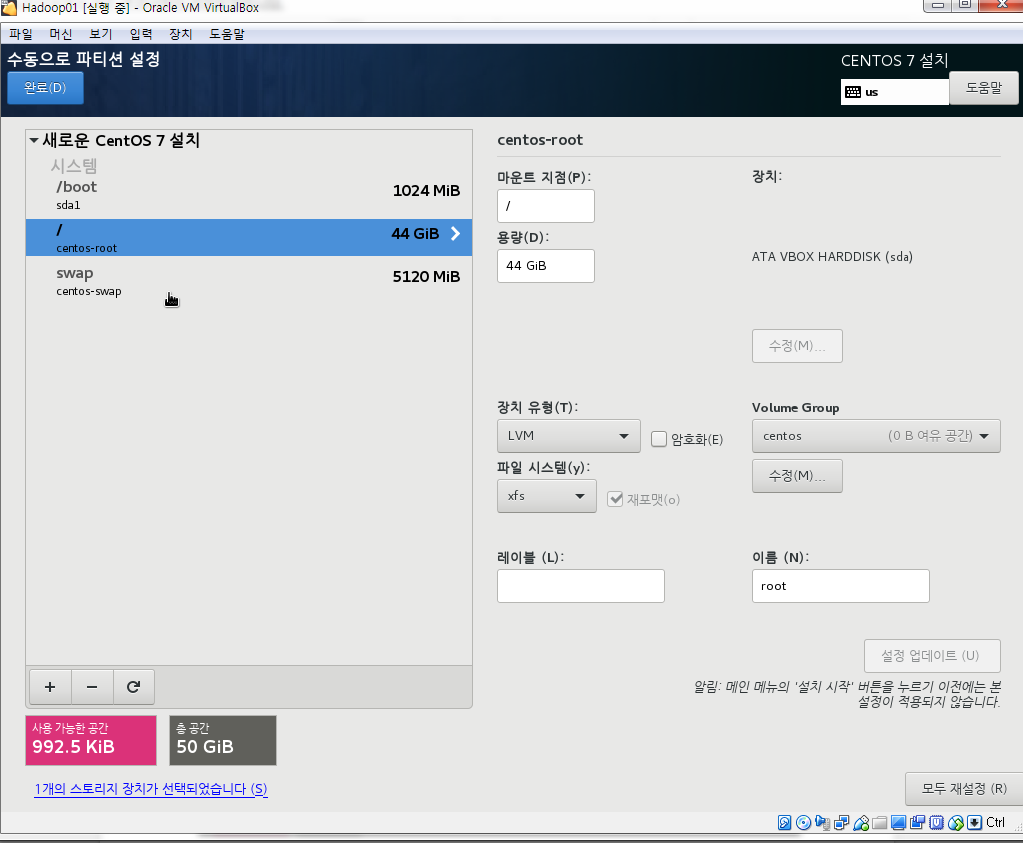
Task: Click the optical disc status icon
Action: click(804, 823)
